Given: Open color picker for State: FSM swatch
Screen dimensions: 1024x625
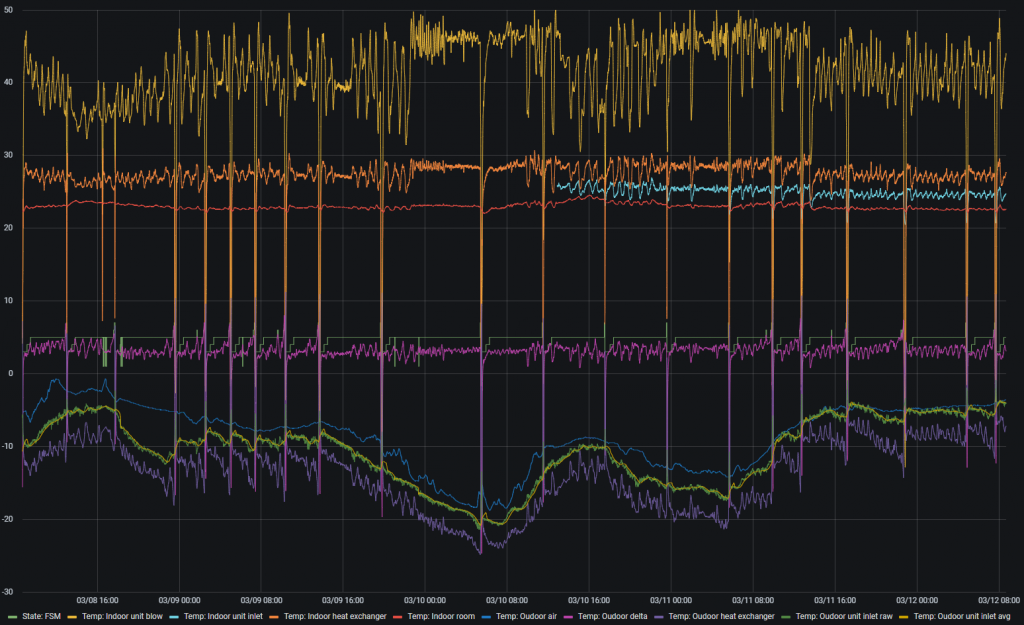Looking at the screenshot, I should [x=12, y=616].
